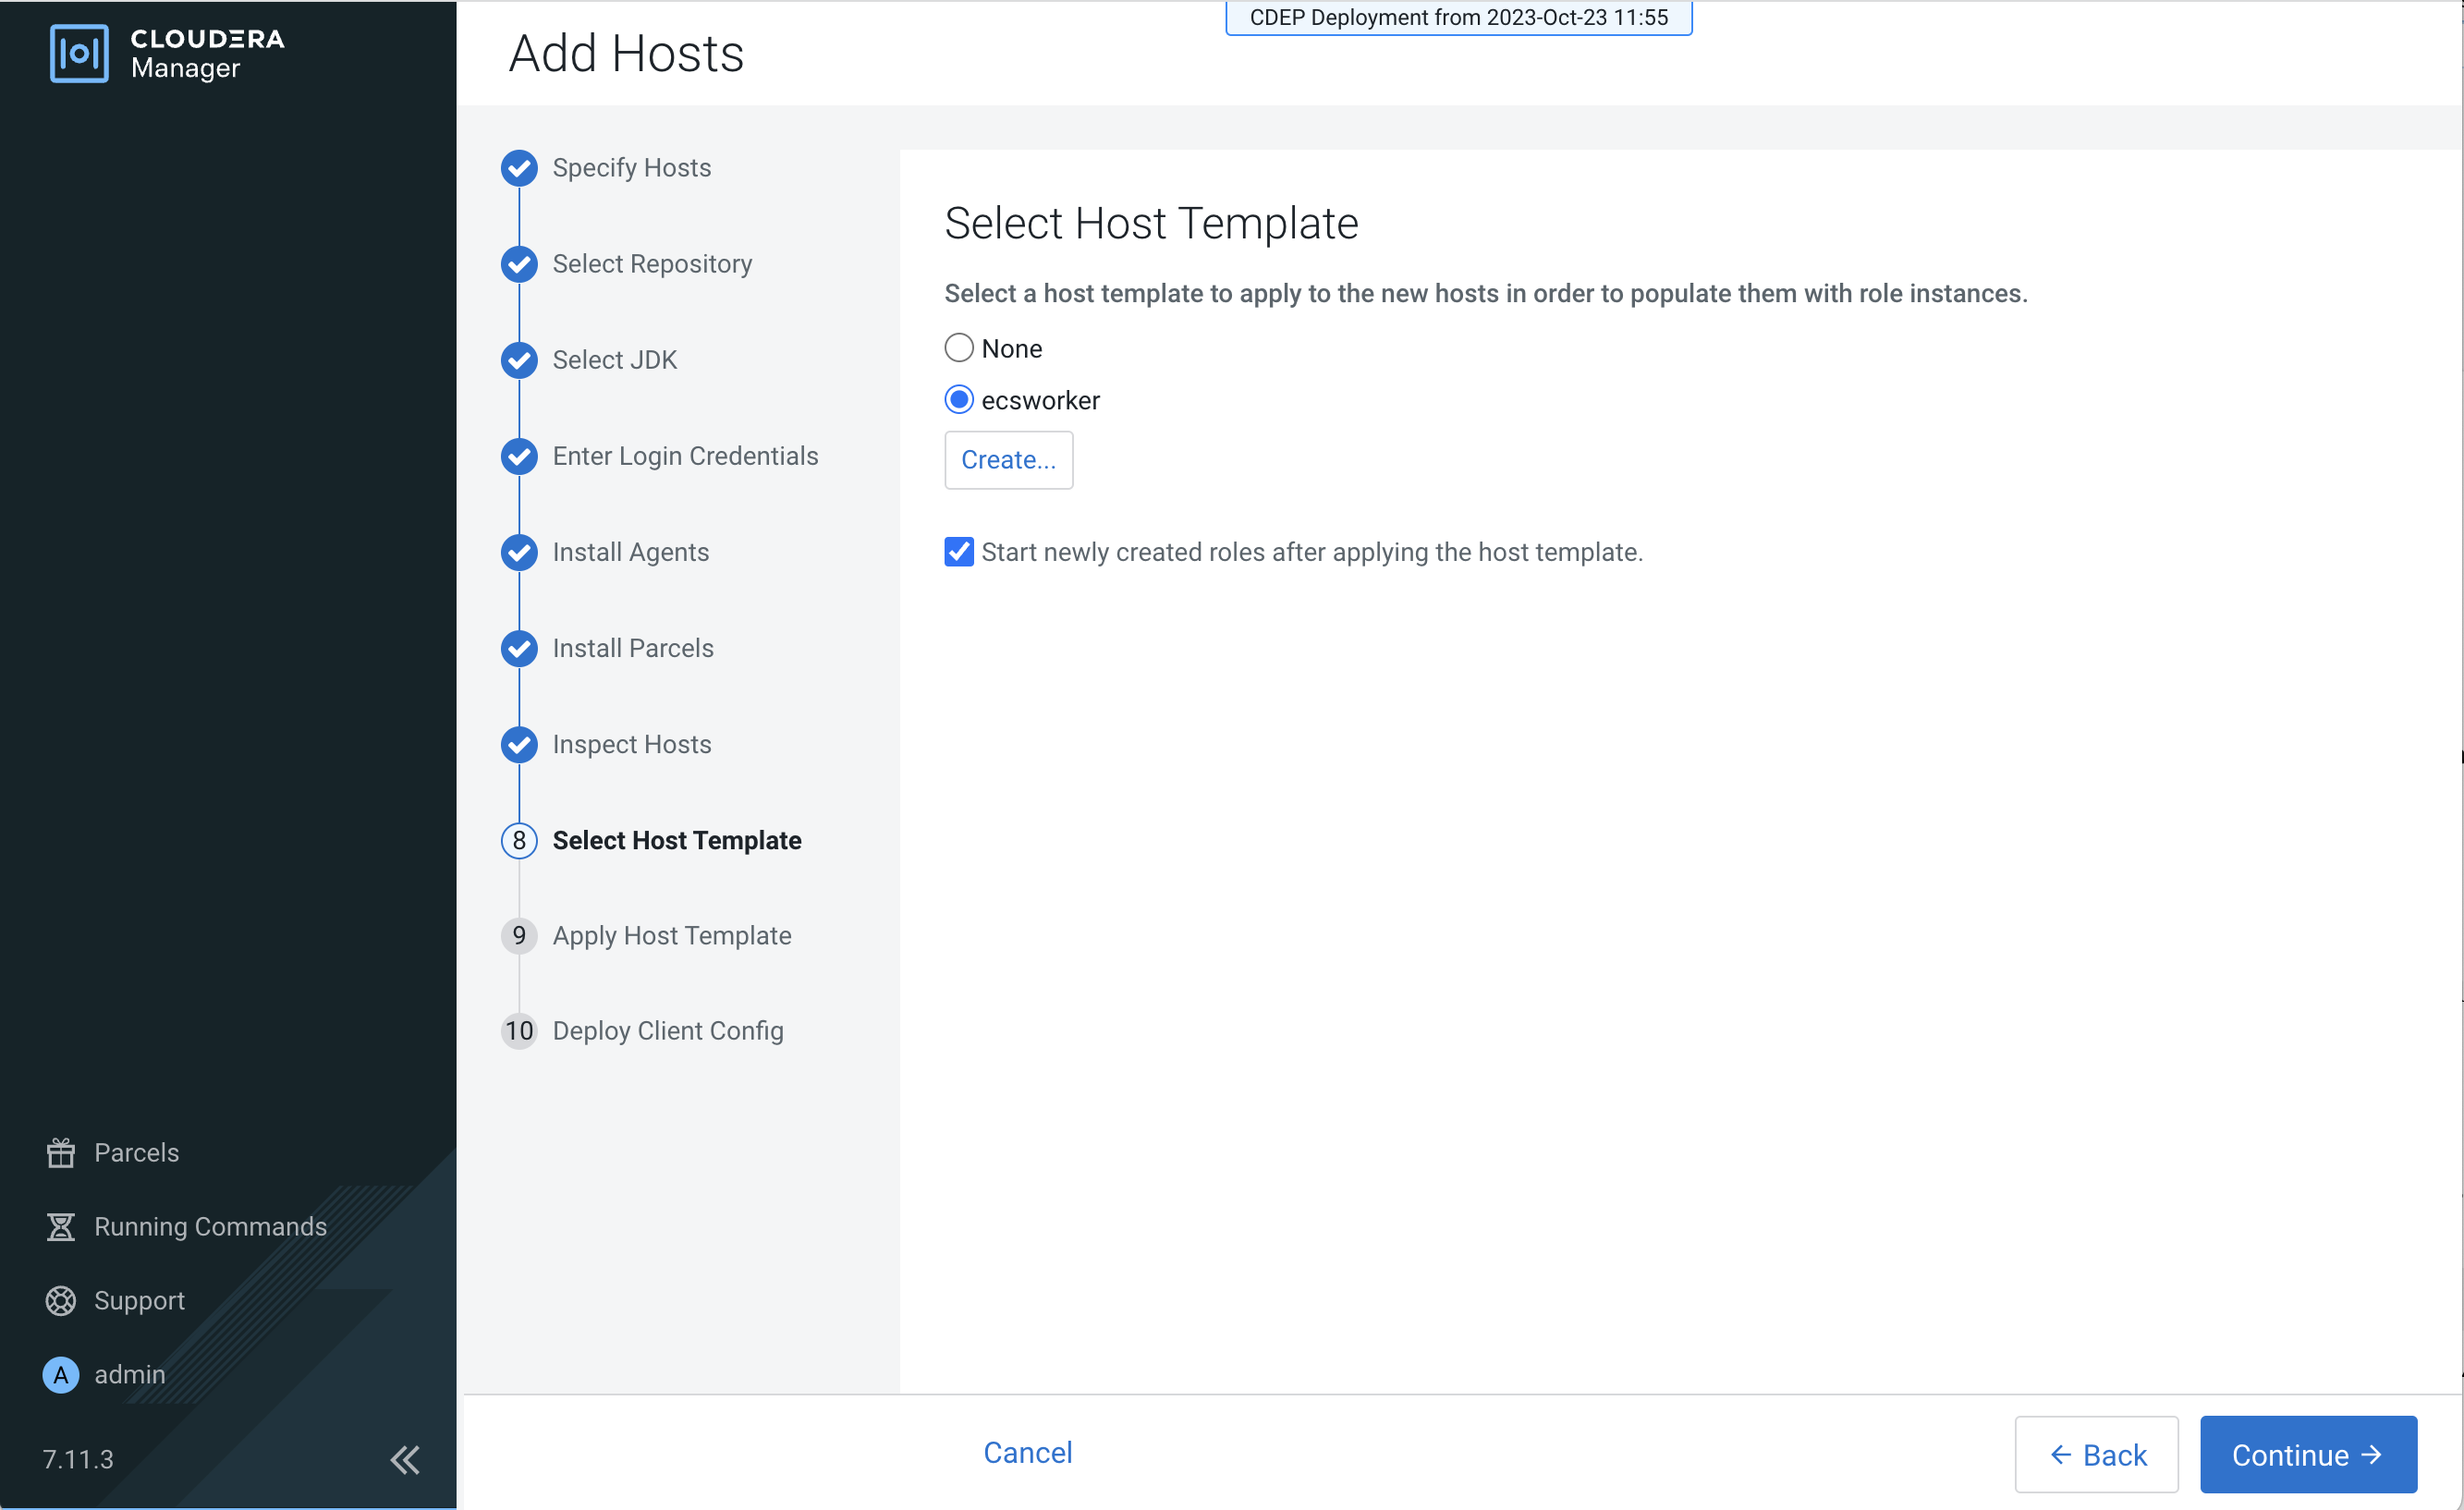Open Support lifebuoy icon
Image resolution: width=2464 pixels, height=1510 pixels.
(x=61, y=1301)
